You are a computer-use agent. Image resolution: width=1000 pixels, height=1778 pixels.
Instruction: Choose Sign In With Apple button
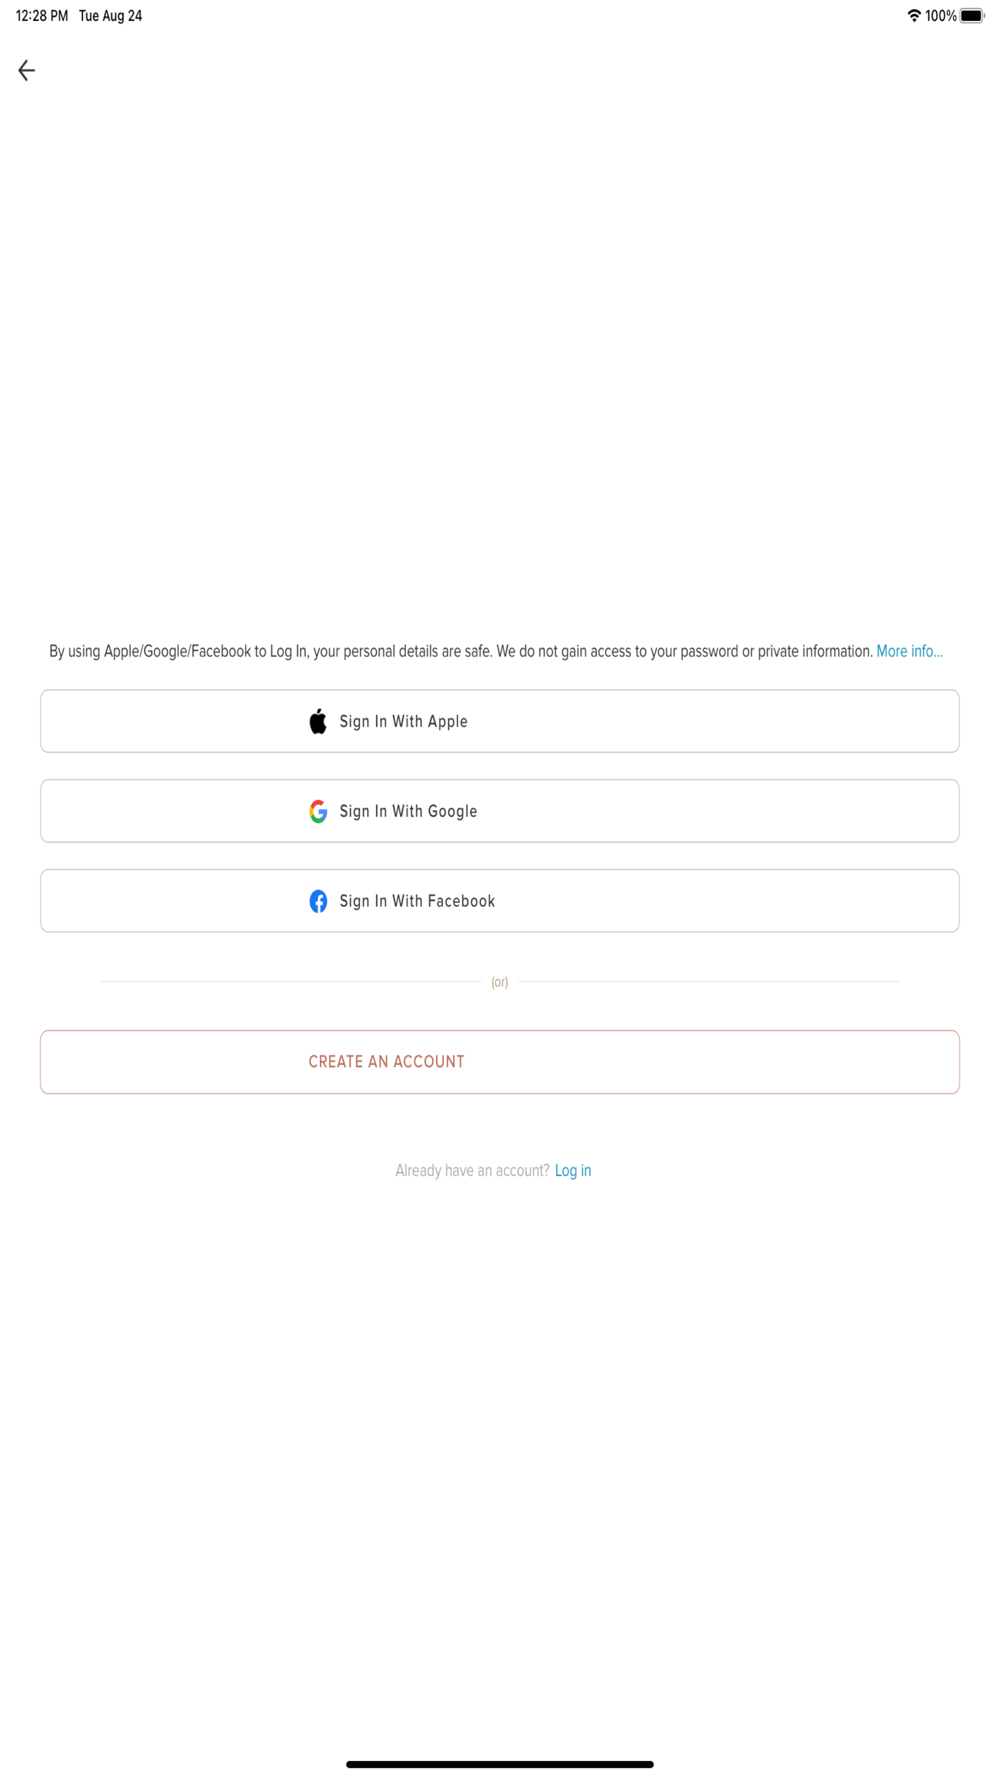pyautogui.click(x=500, y=721)
